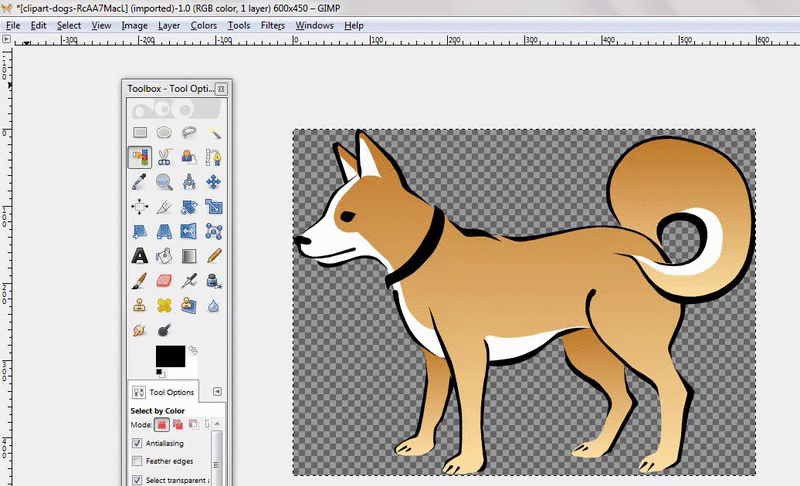Select the Text tool
The height and width of the screenshot is (486, 800).
pyautogui.click(x=140, y=256)
